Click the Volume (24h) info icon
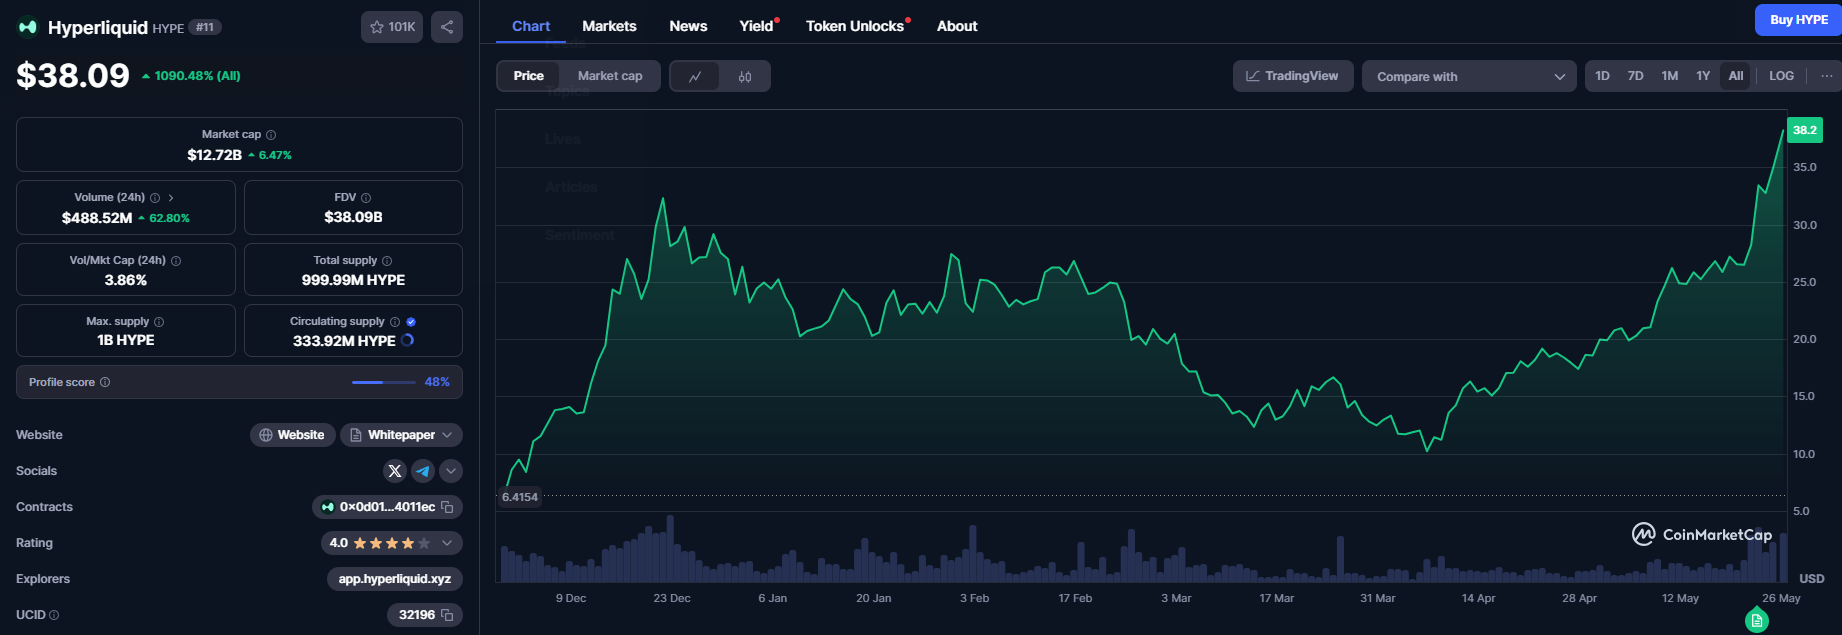Screen dimensions: 1842x635 coord(155,198)
